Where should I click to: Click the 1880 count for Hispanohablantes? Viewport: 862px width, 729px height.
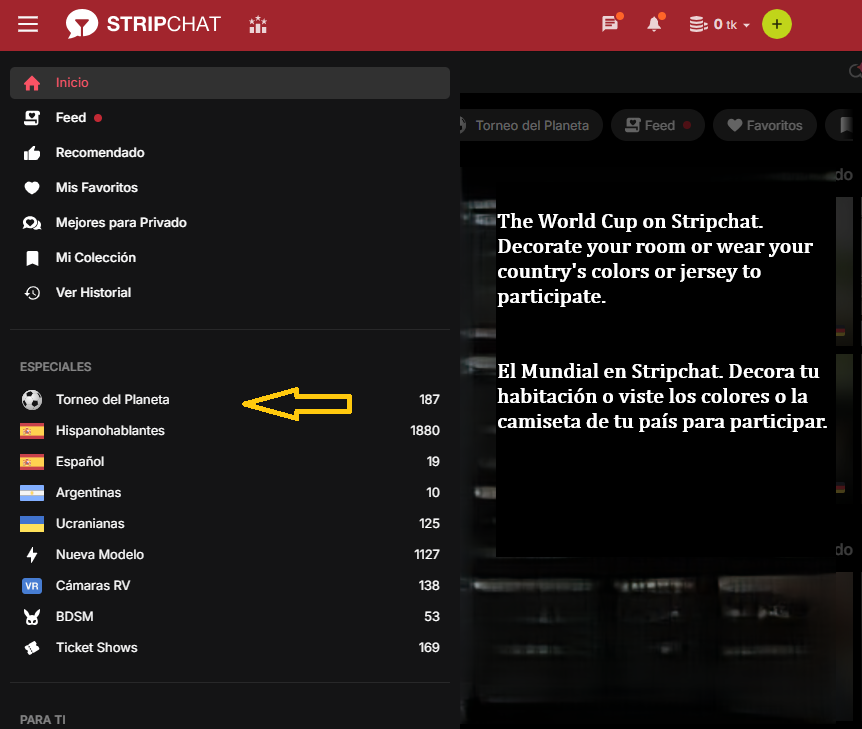425,430
